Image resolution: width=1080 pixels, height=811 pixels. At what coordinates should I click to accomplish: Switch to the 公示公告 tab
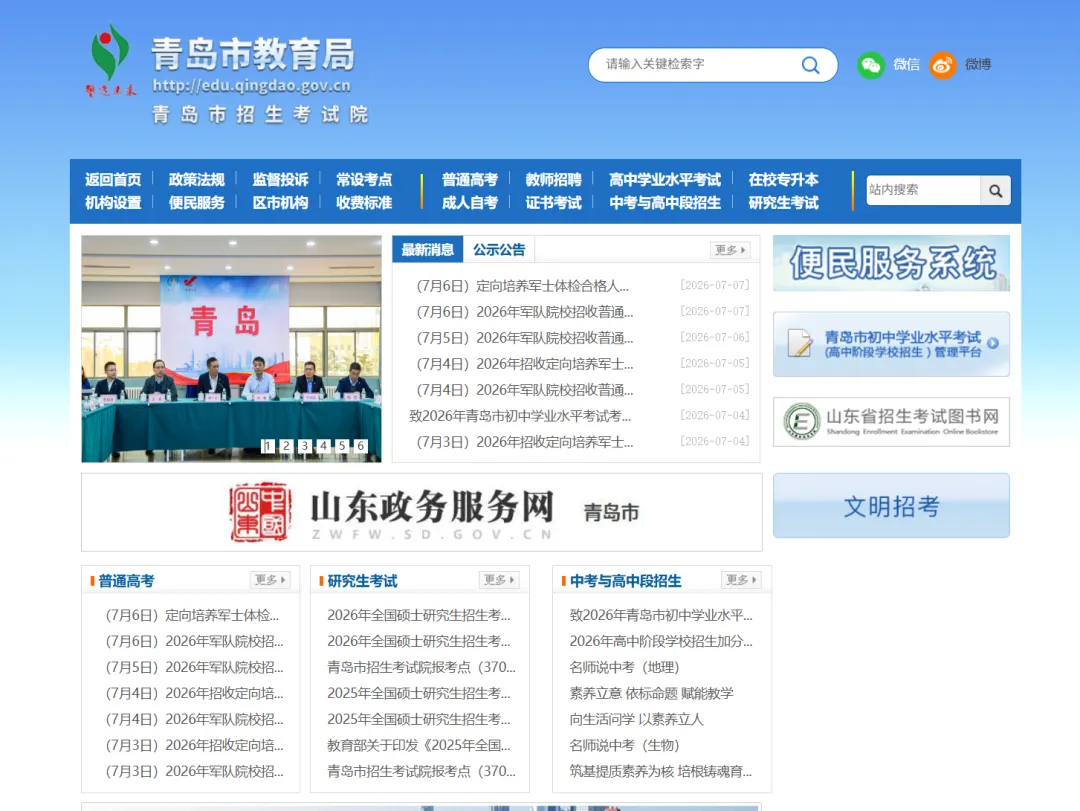coord(499,249)
